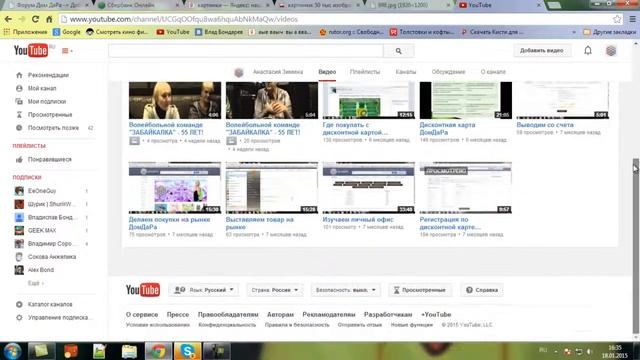Open 'Другие закладки' bookmarks folder
640x360 pixels.
[609, 32]
